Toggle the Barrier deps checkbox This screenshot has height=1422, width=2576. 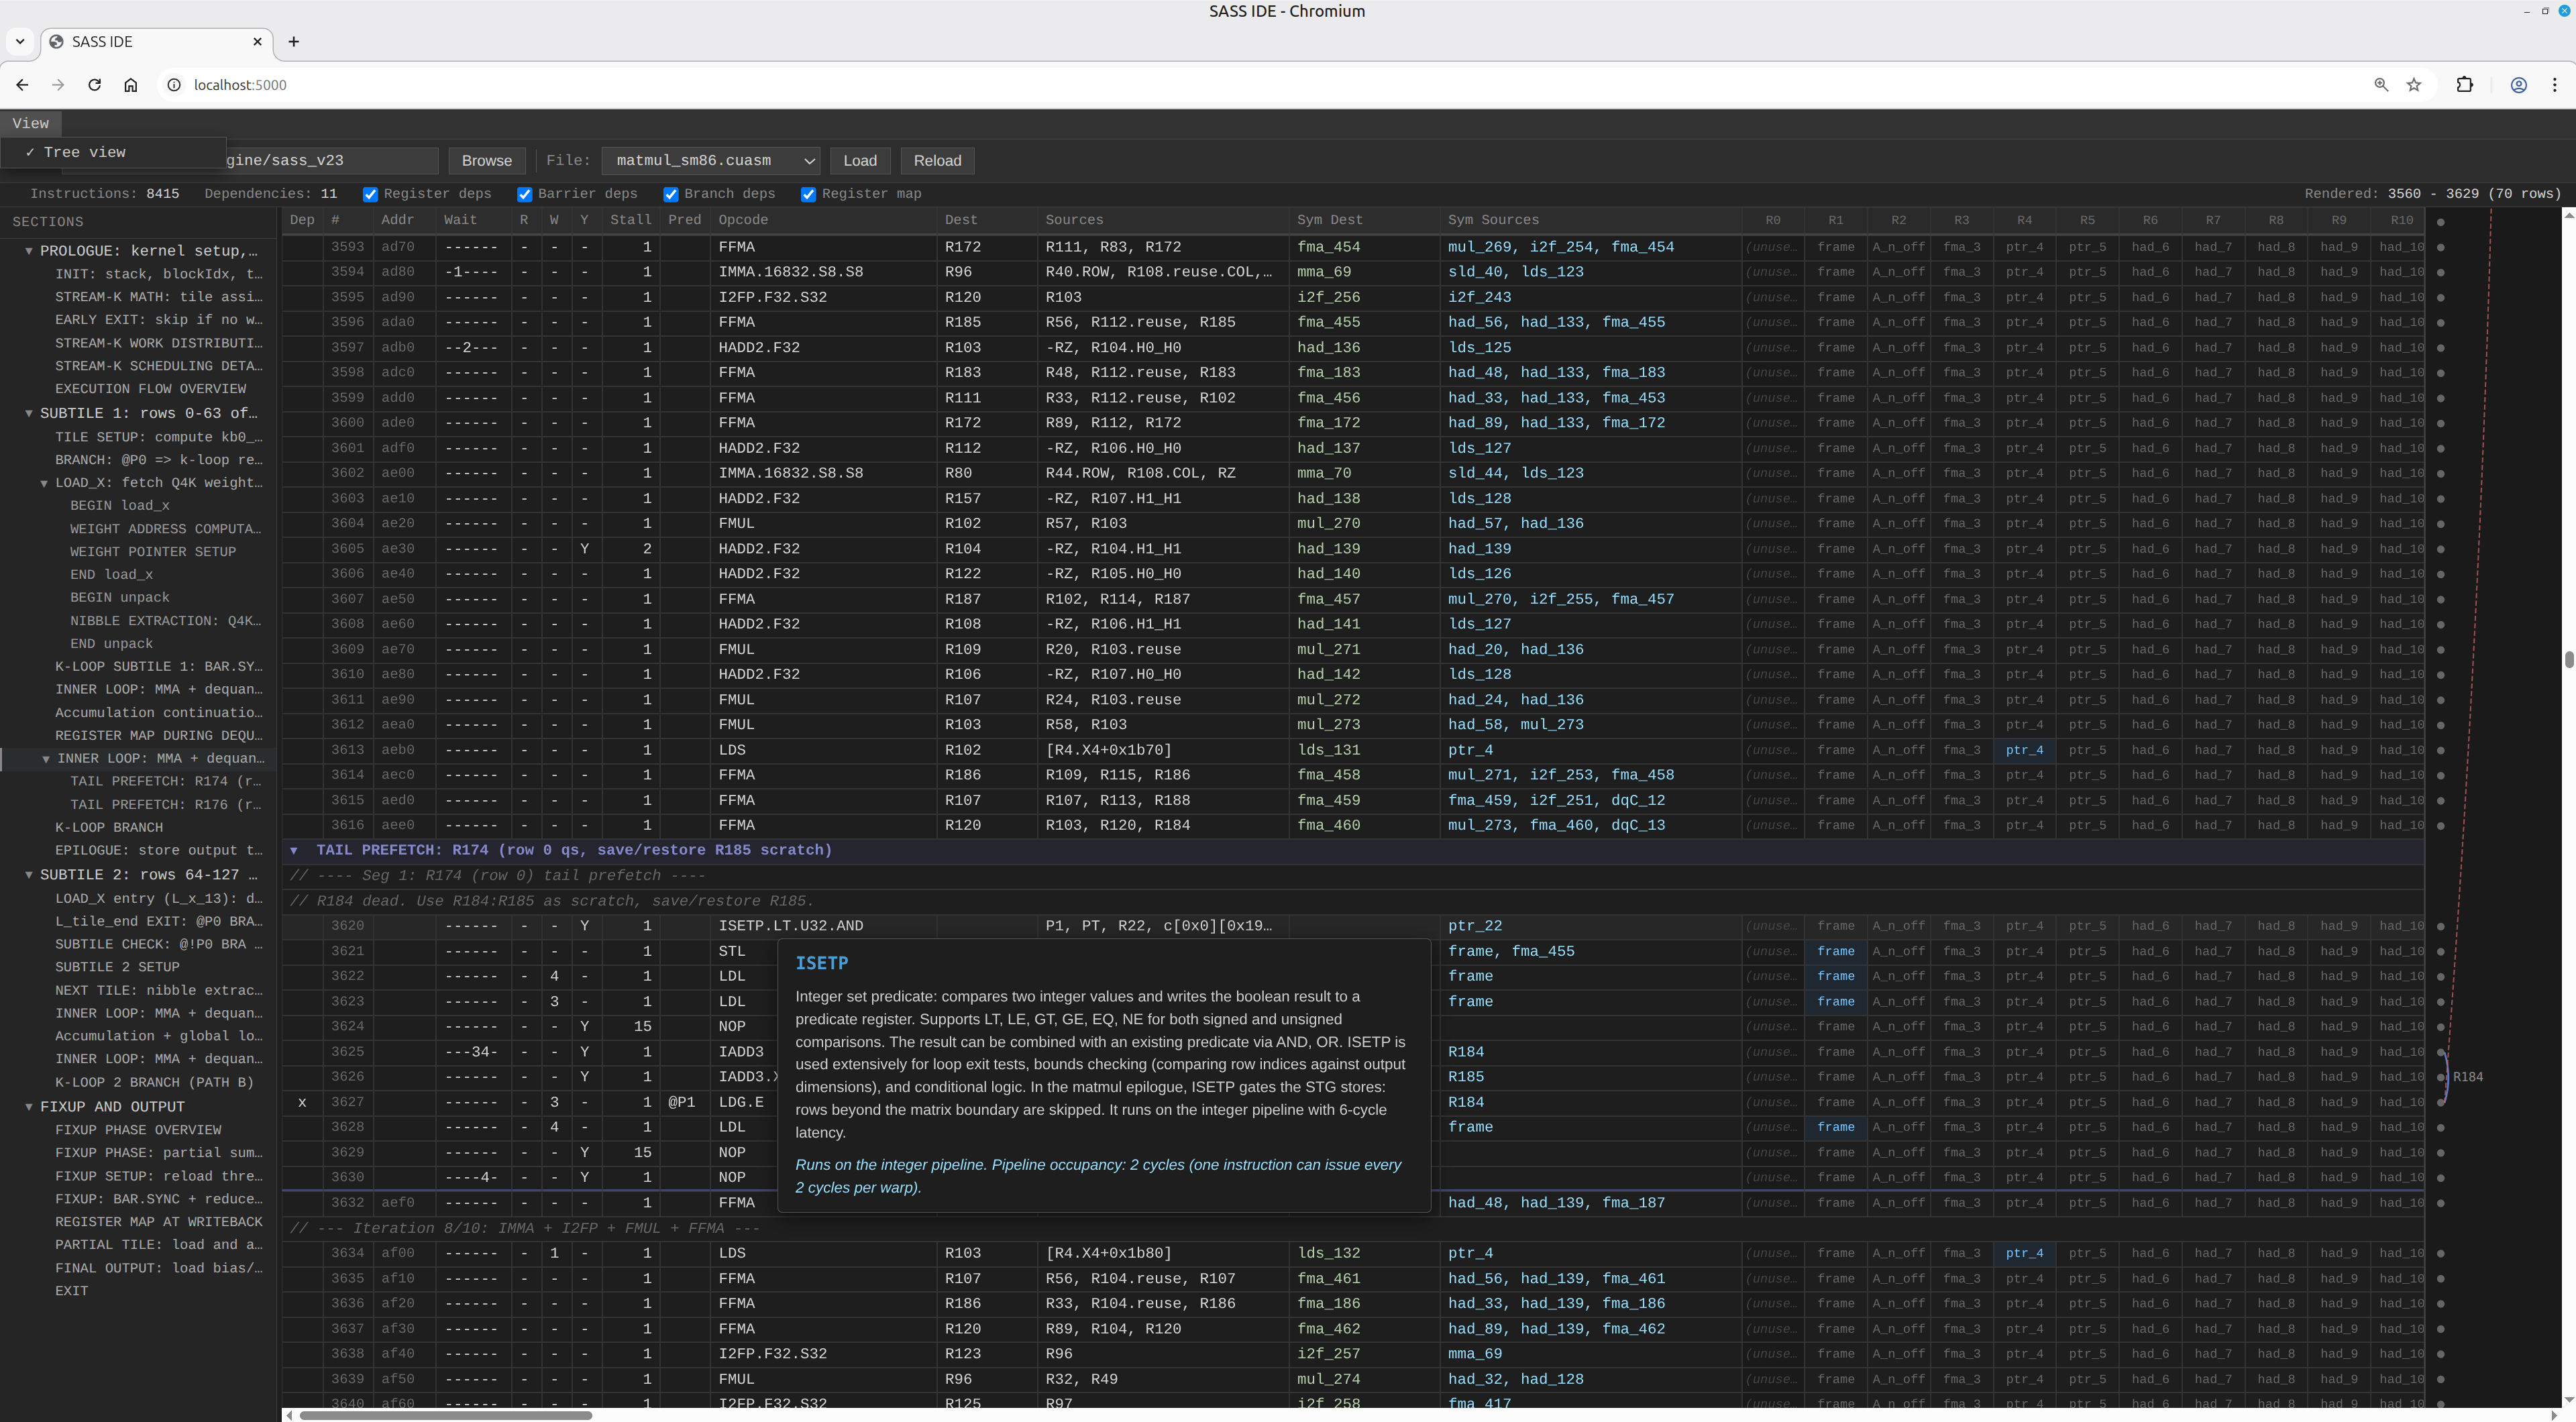click(525, 194)
